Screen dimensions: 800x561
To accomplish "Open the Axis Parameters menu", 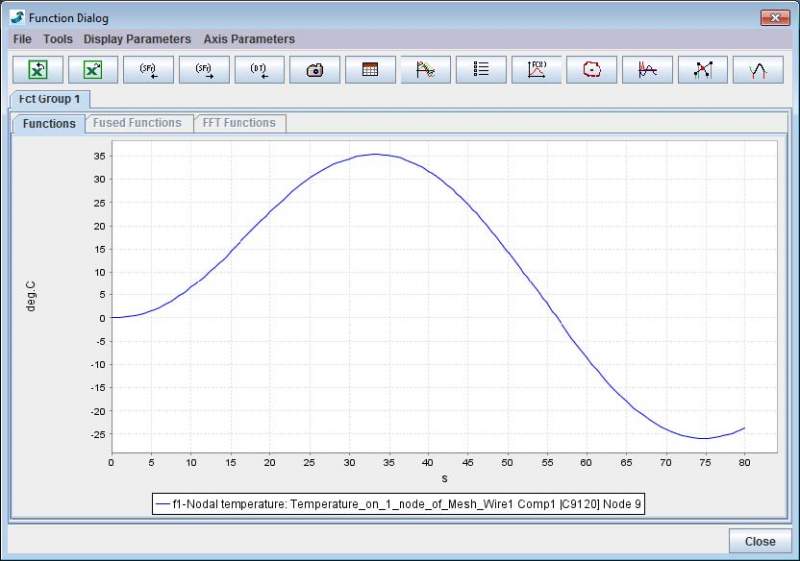I will (x=249, y=39).
